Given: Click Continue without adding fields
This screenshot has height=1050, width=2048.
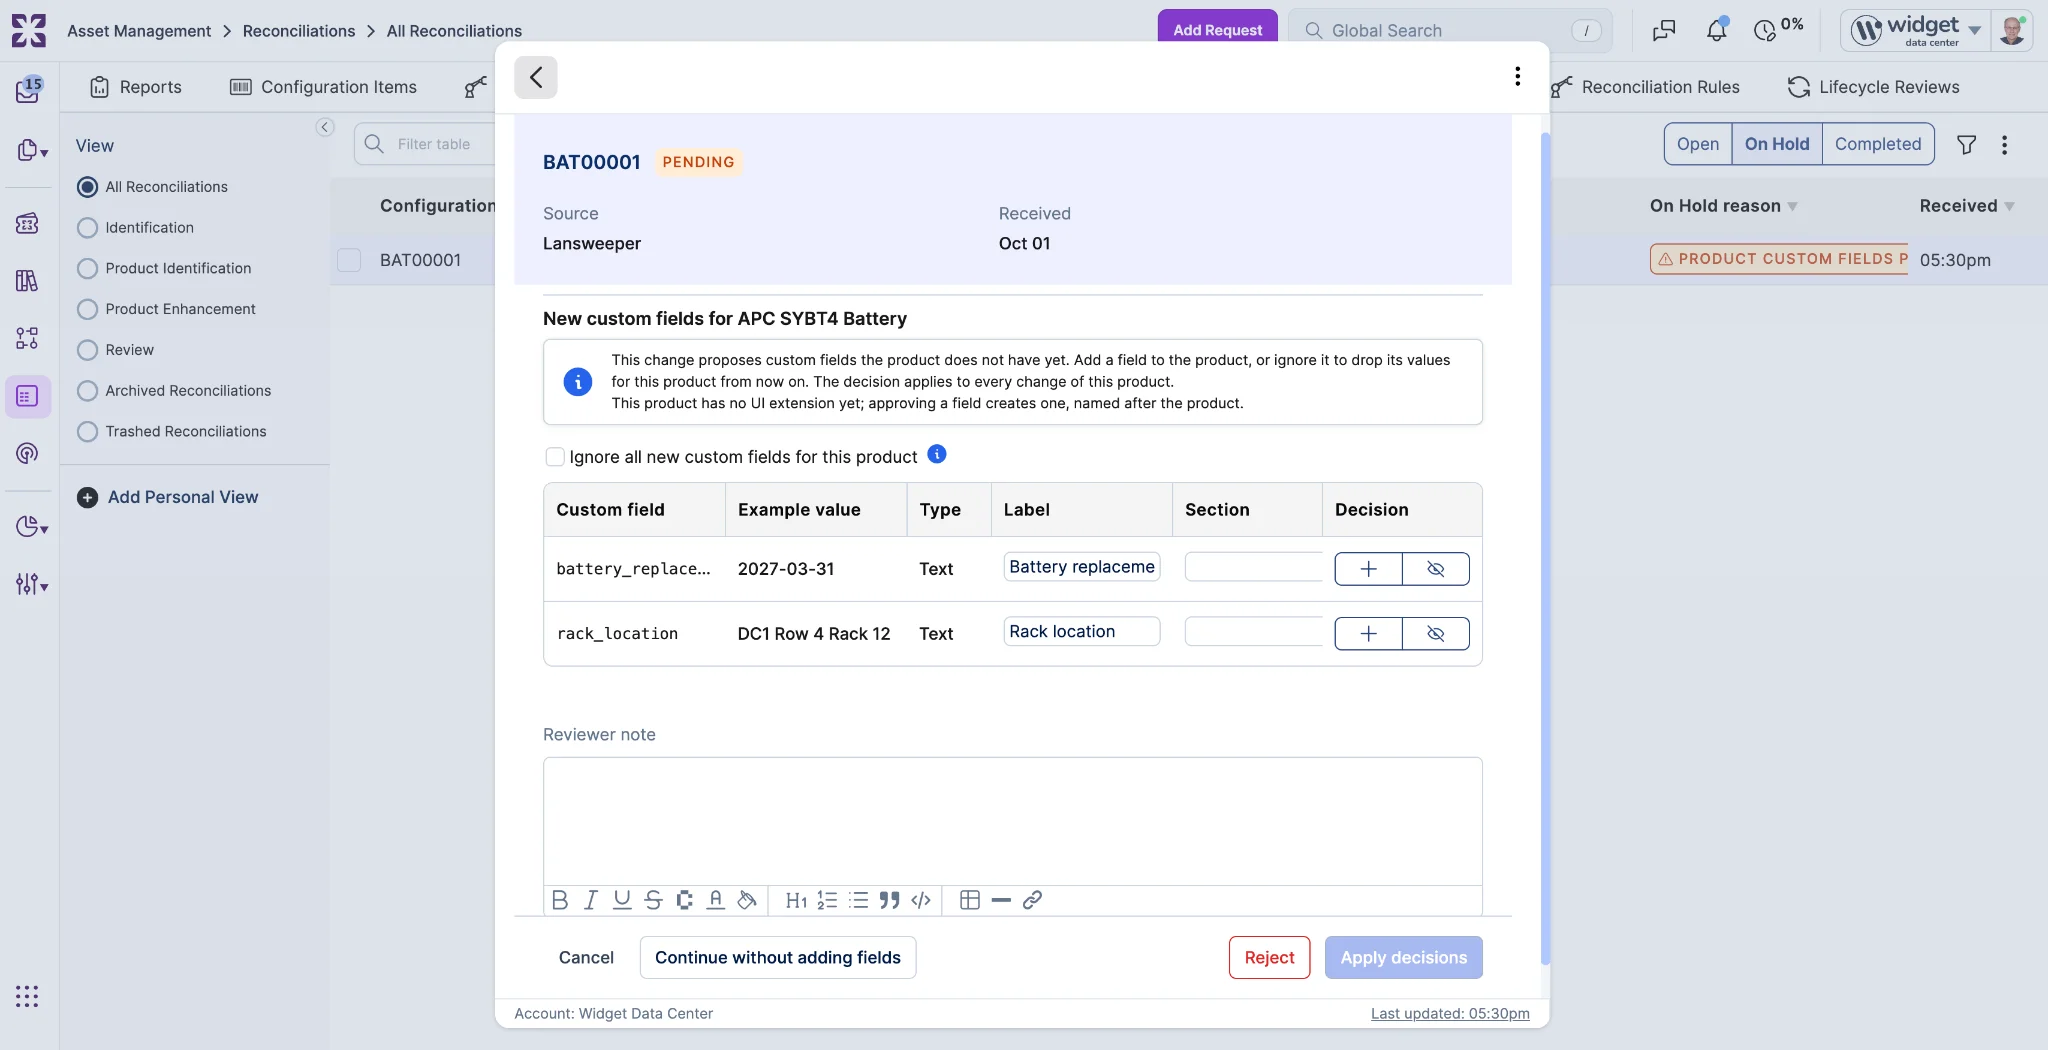Looking at the screenshot, I should (778, 958).
